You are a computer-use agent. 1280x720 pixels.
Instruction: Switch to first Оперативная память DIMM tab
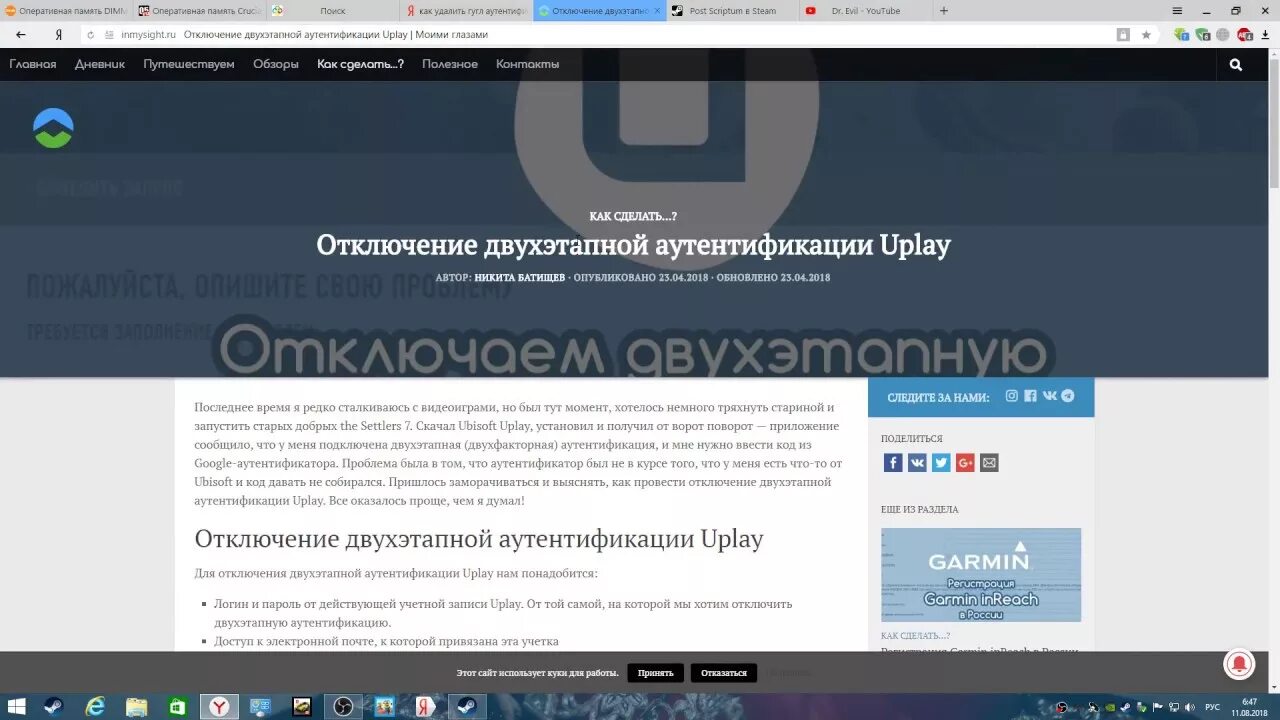[x=66, y=11]
